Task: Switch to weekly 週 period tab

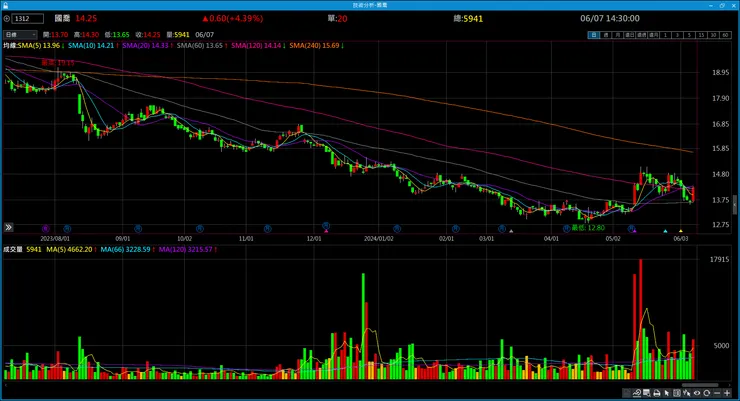Action: 605,35
